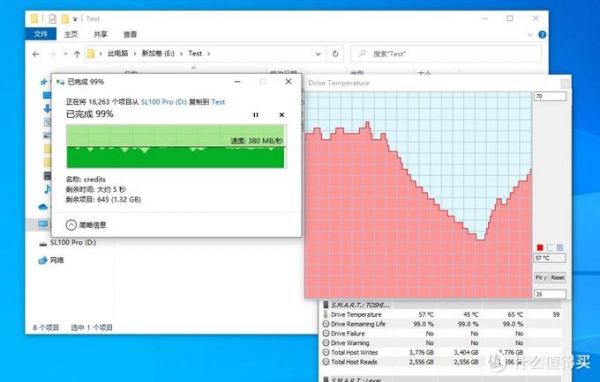This screenshot has width=600, height=382.
Task: Click the Reset button on the temperature graph
Action: (x=558, y=278)
